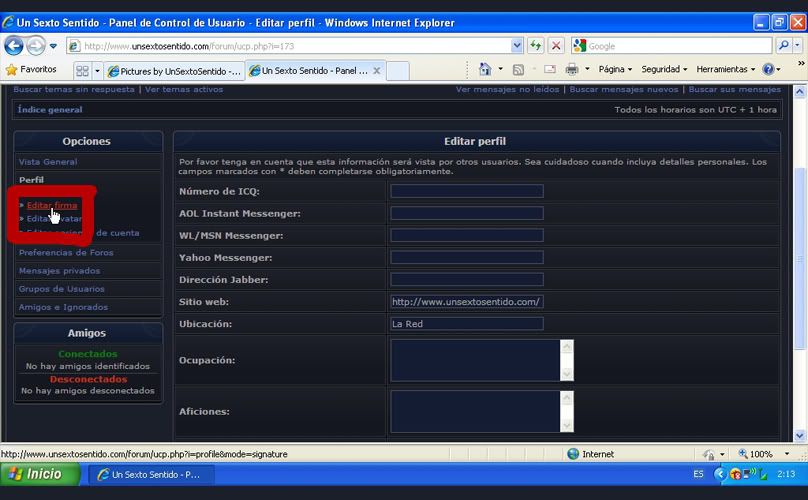Screen dimensions: 808x500
Task: Click the Sitio web field
Action: [x=467, y=302]
